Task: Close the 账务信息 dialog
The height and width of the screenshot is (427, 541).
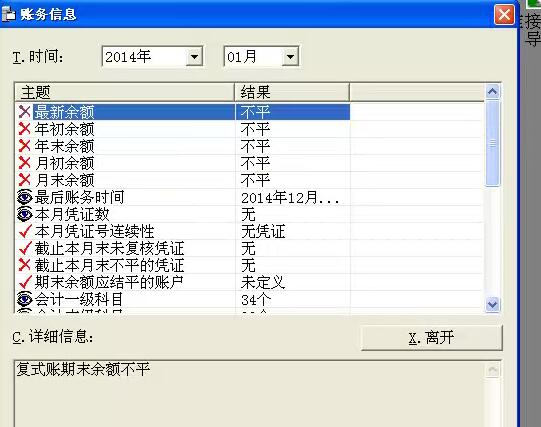Action: coord(504,15)
